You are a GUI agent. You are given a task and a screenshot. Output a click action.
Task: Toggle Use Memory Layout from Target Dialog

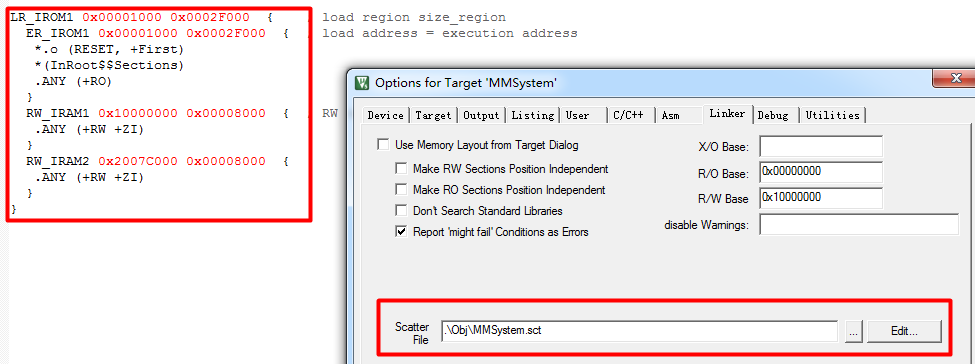384,145
